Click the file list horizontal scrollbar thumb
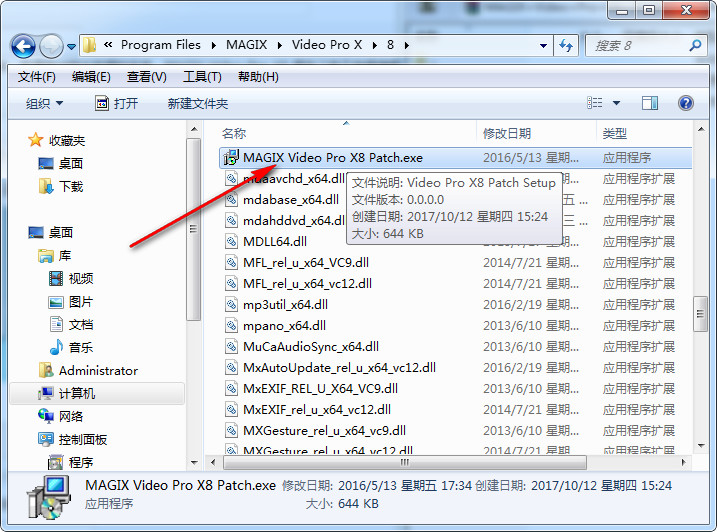Image resolution: width=717 pixels, height=532 pixels. (405, 462)
